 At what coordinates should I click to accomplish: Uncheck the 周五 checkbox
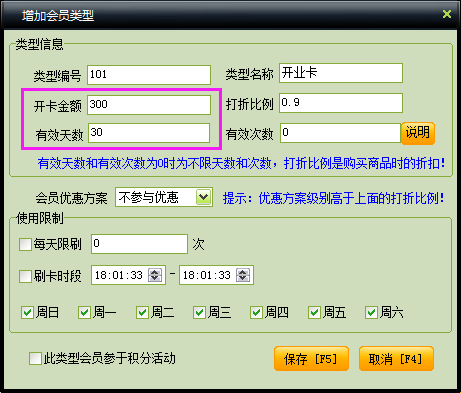(x=314, y=313)
